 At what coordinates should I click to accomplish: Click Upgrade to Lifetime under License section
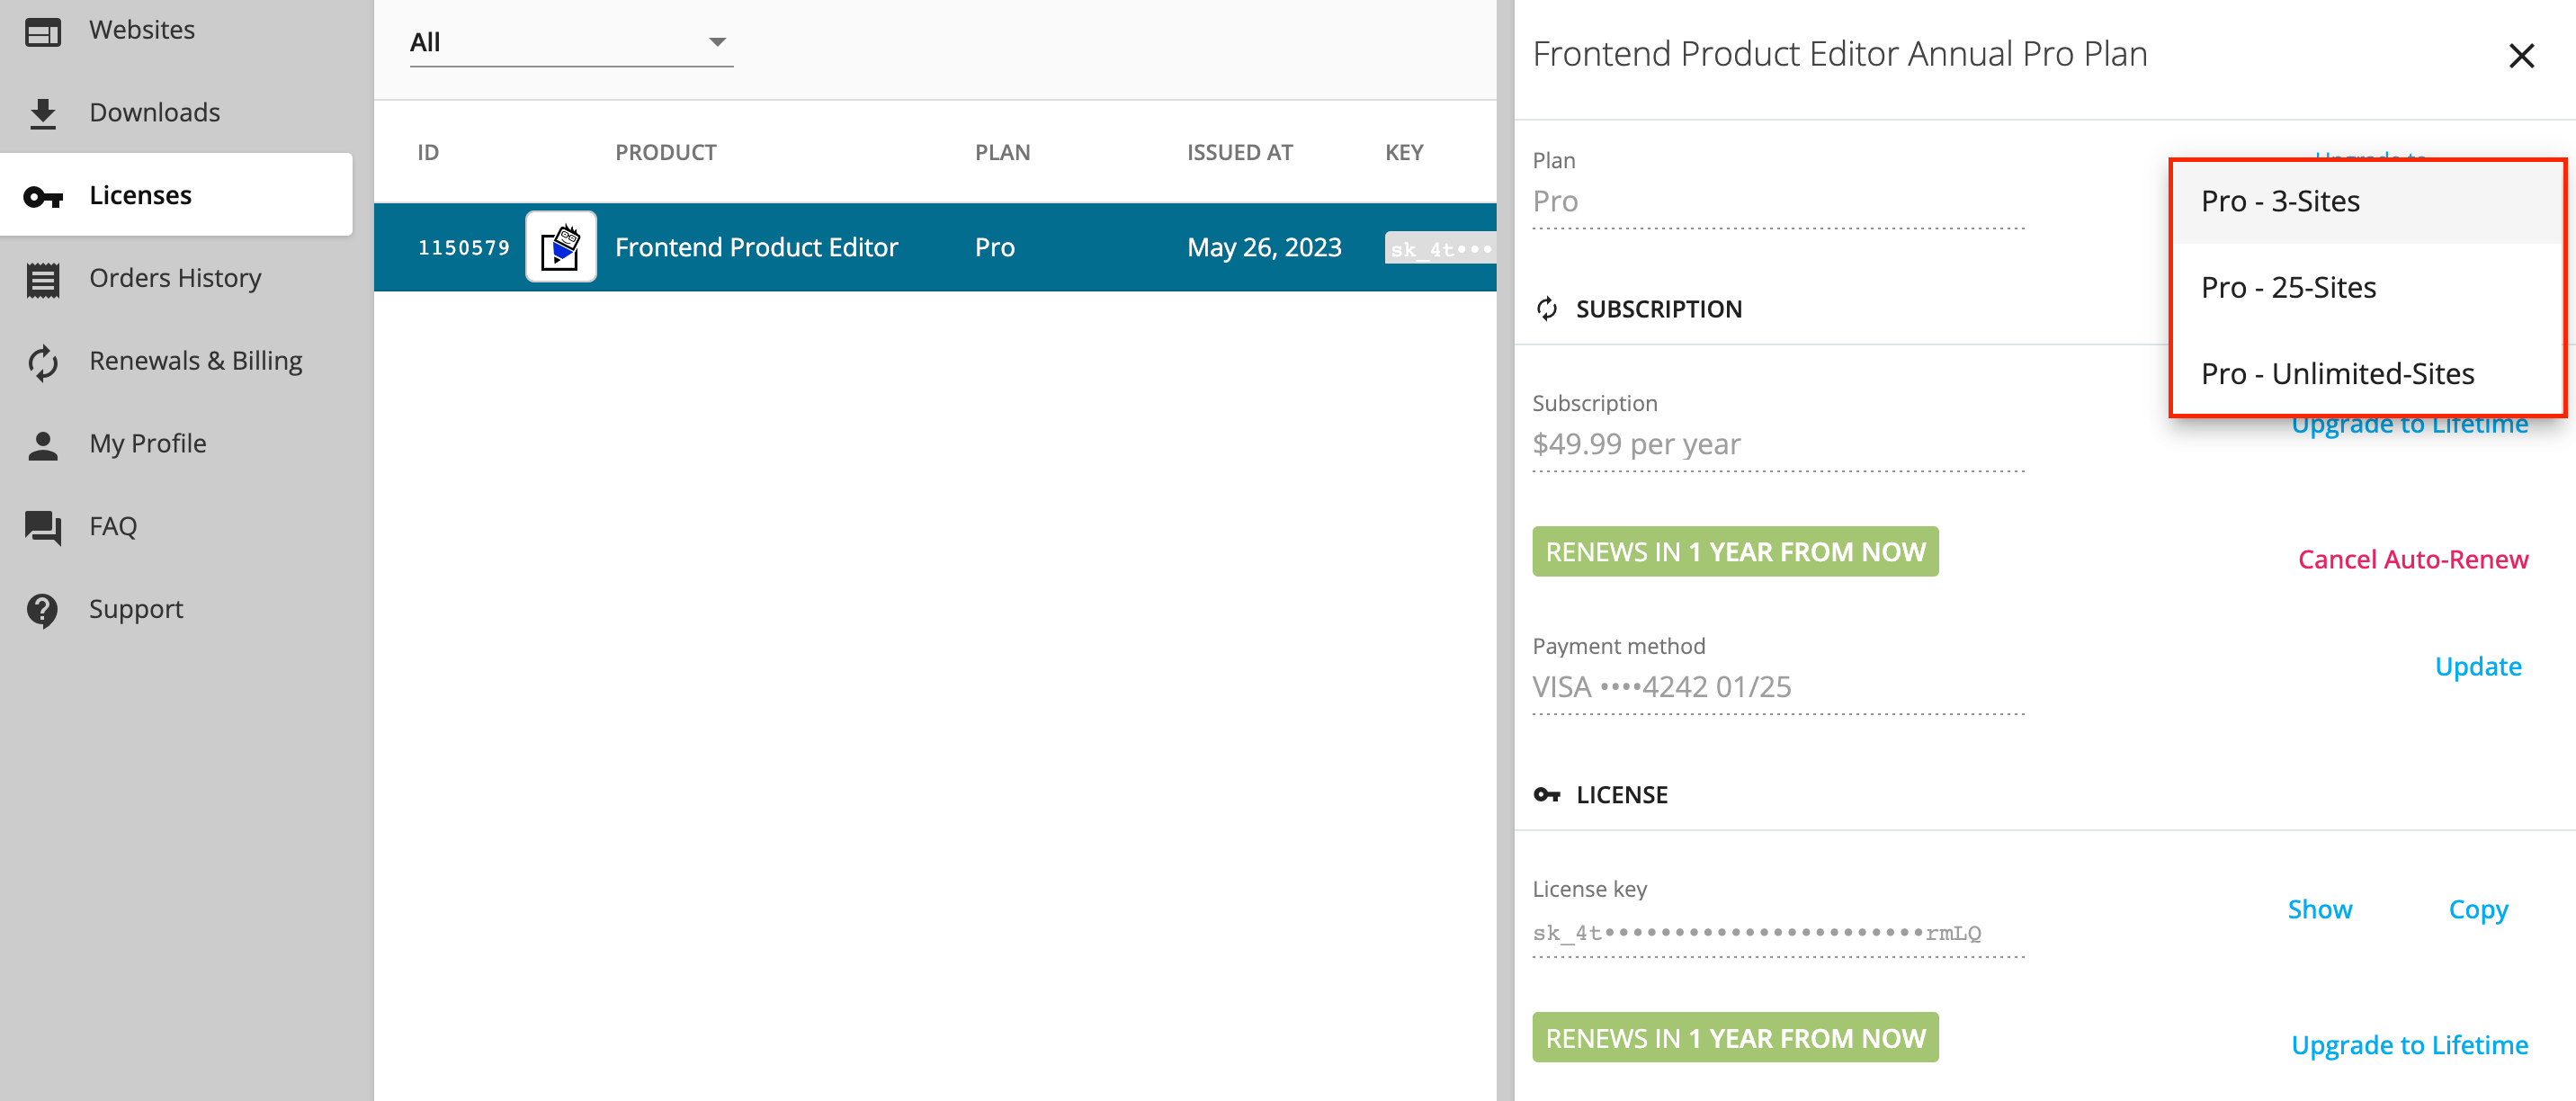[x=2409, y=1045]
